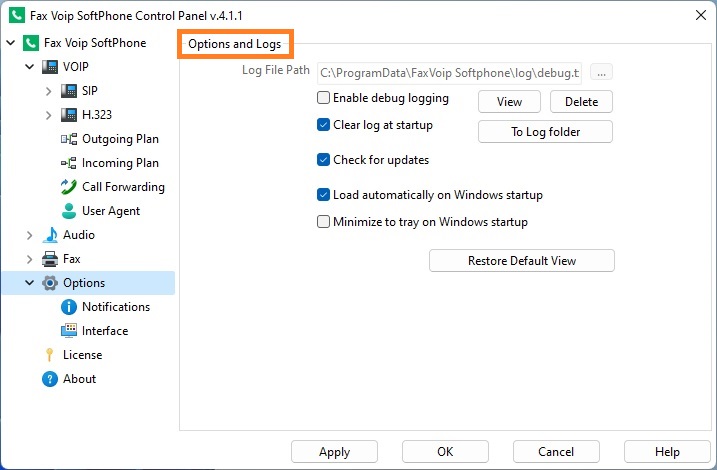The height and width of the screenshot is (470, 717).
Task: Click the Restore Default View button
Action: tap(522, 261)
